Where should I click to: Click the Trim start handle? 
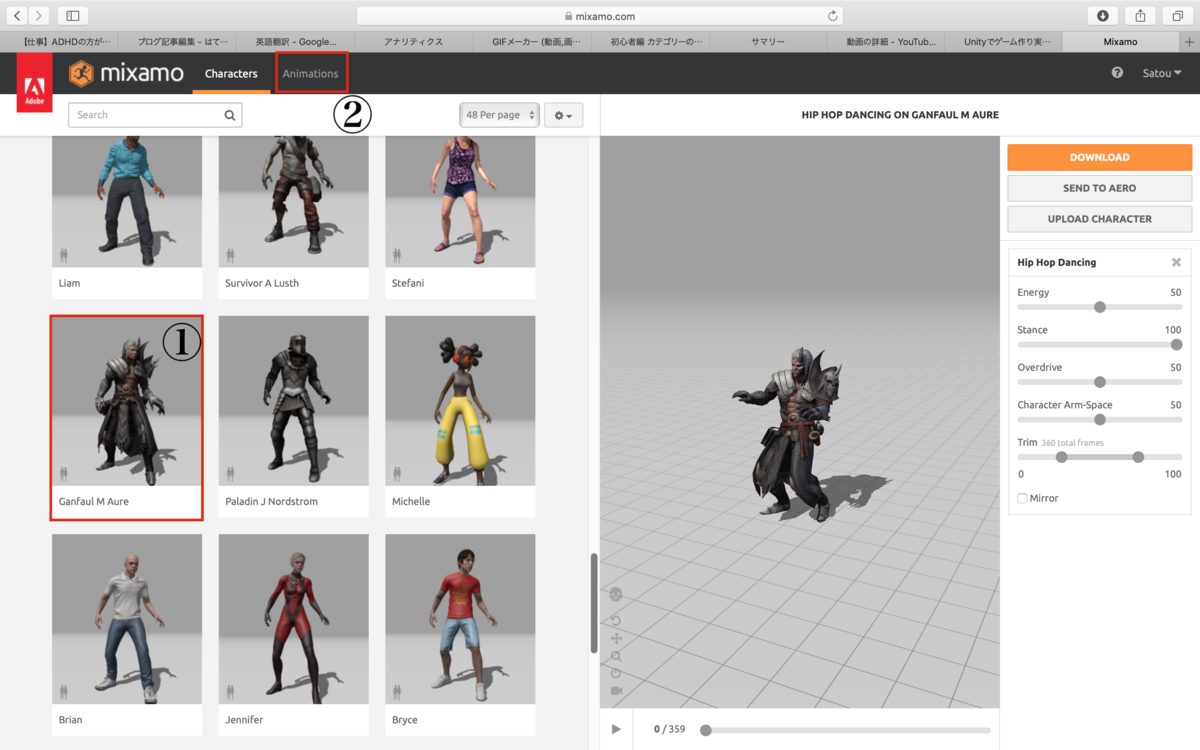coord(1061,457)
